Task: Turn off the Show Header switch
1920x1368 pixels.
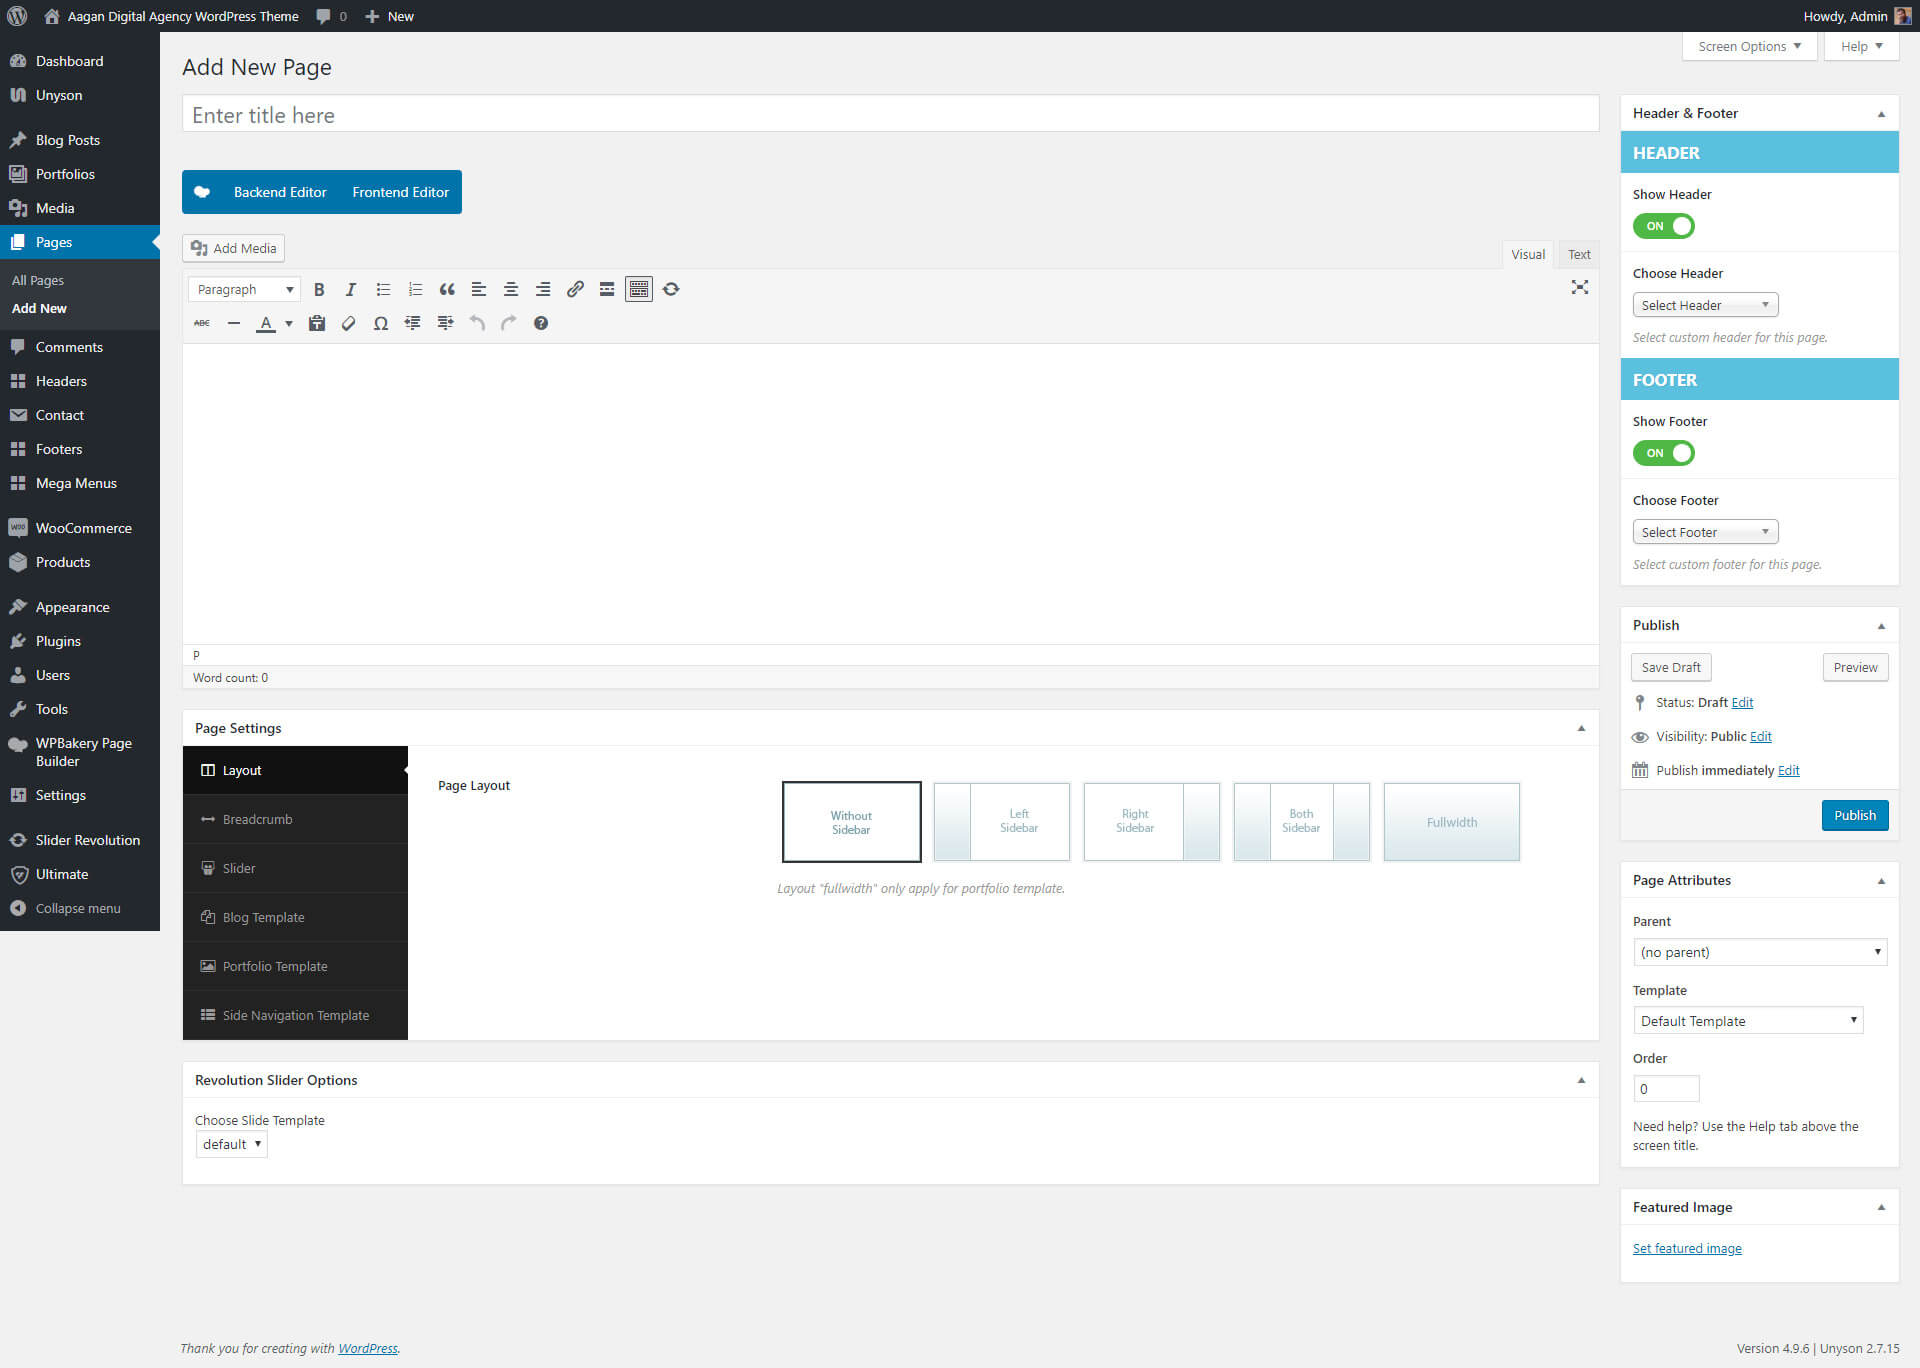Action: point(1664,226)
